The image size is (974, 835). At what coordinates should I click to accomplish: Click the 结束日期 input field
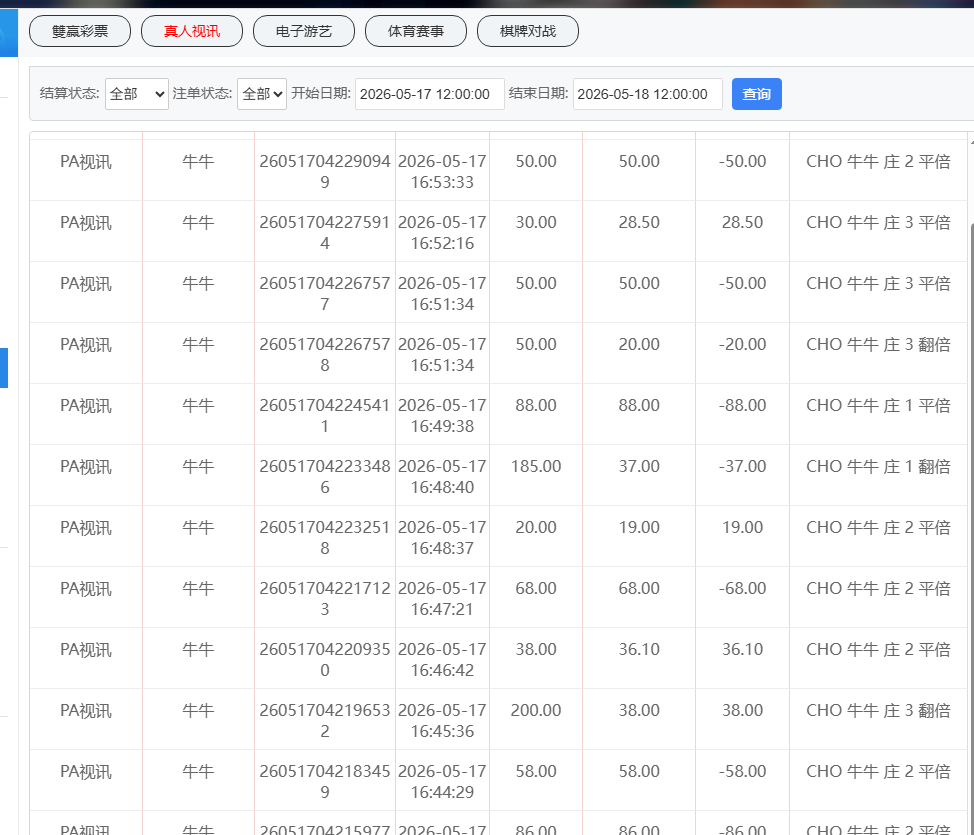647,94
